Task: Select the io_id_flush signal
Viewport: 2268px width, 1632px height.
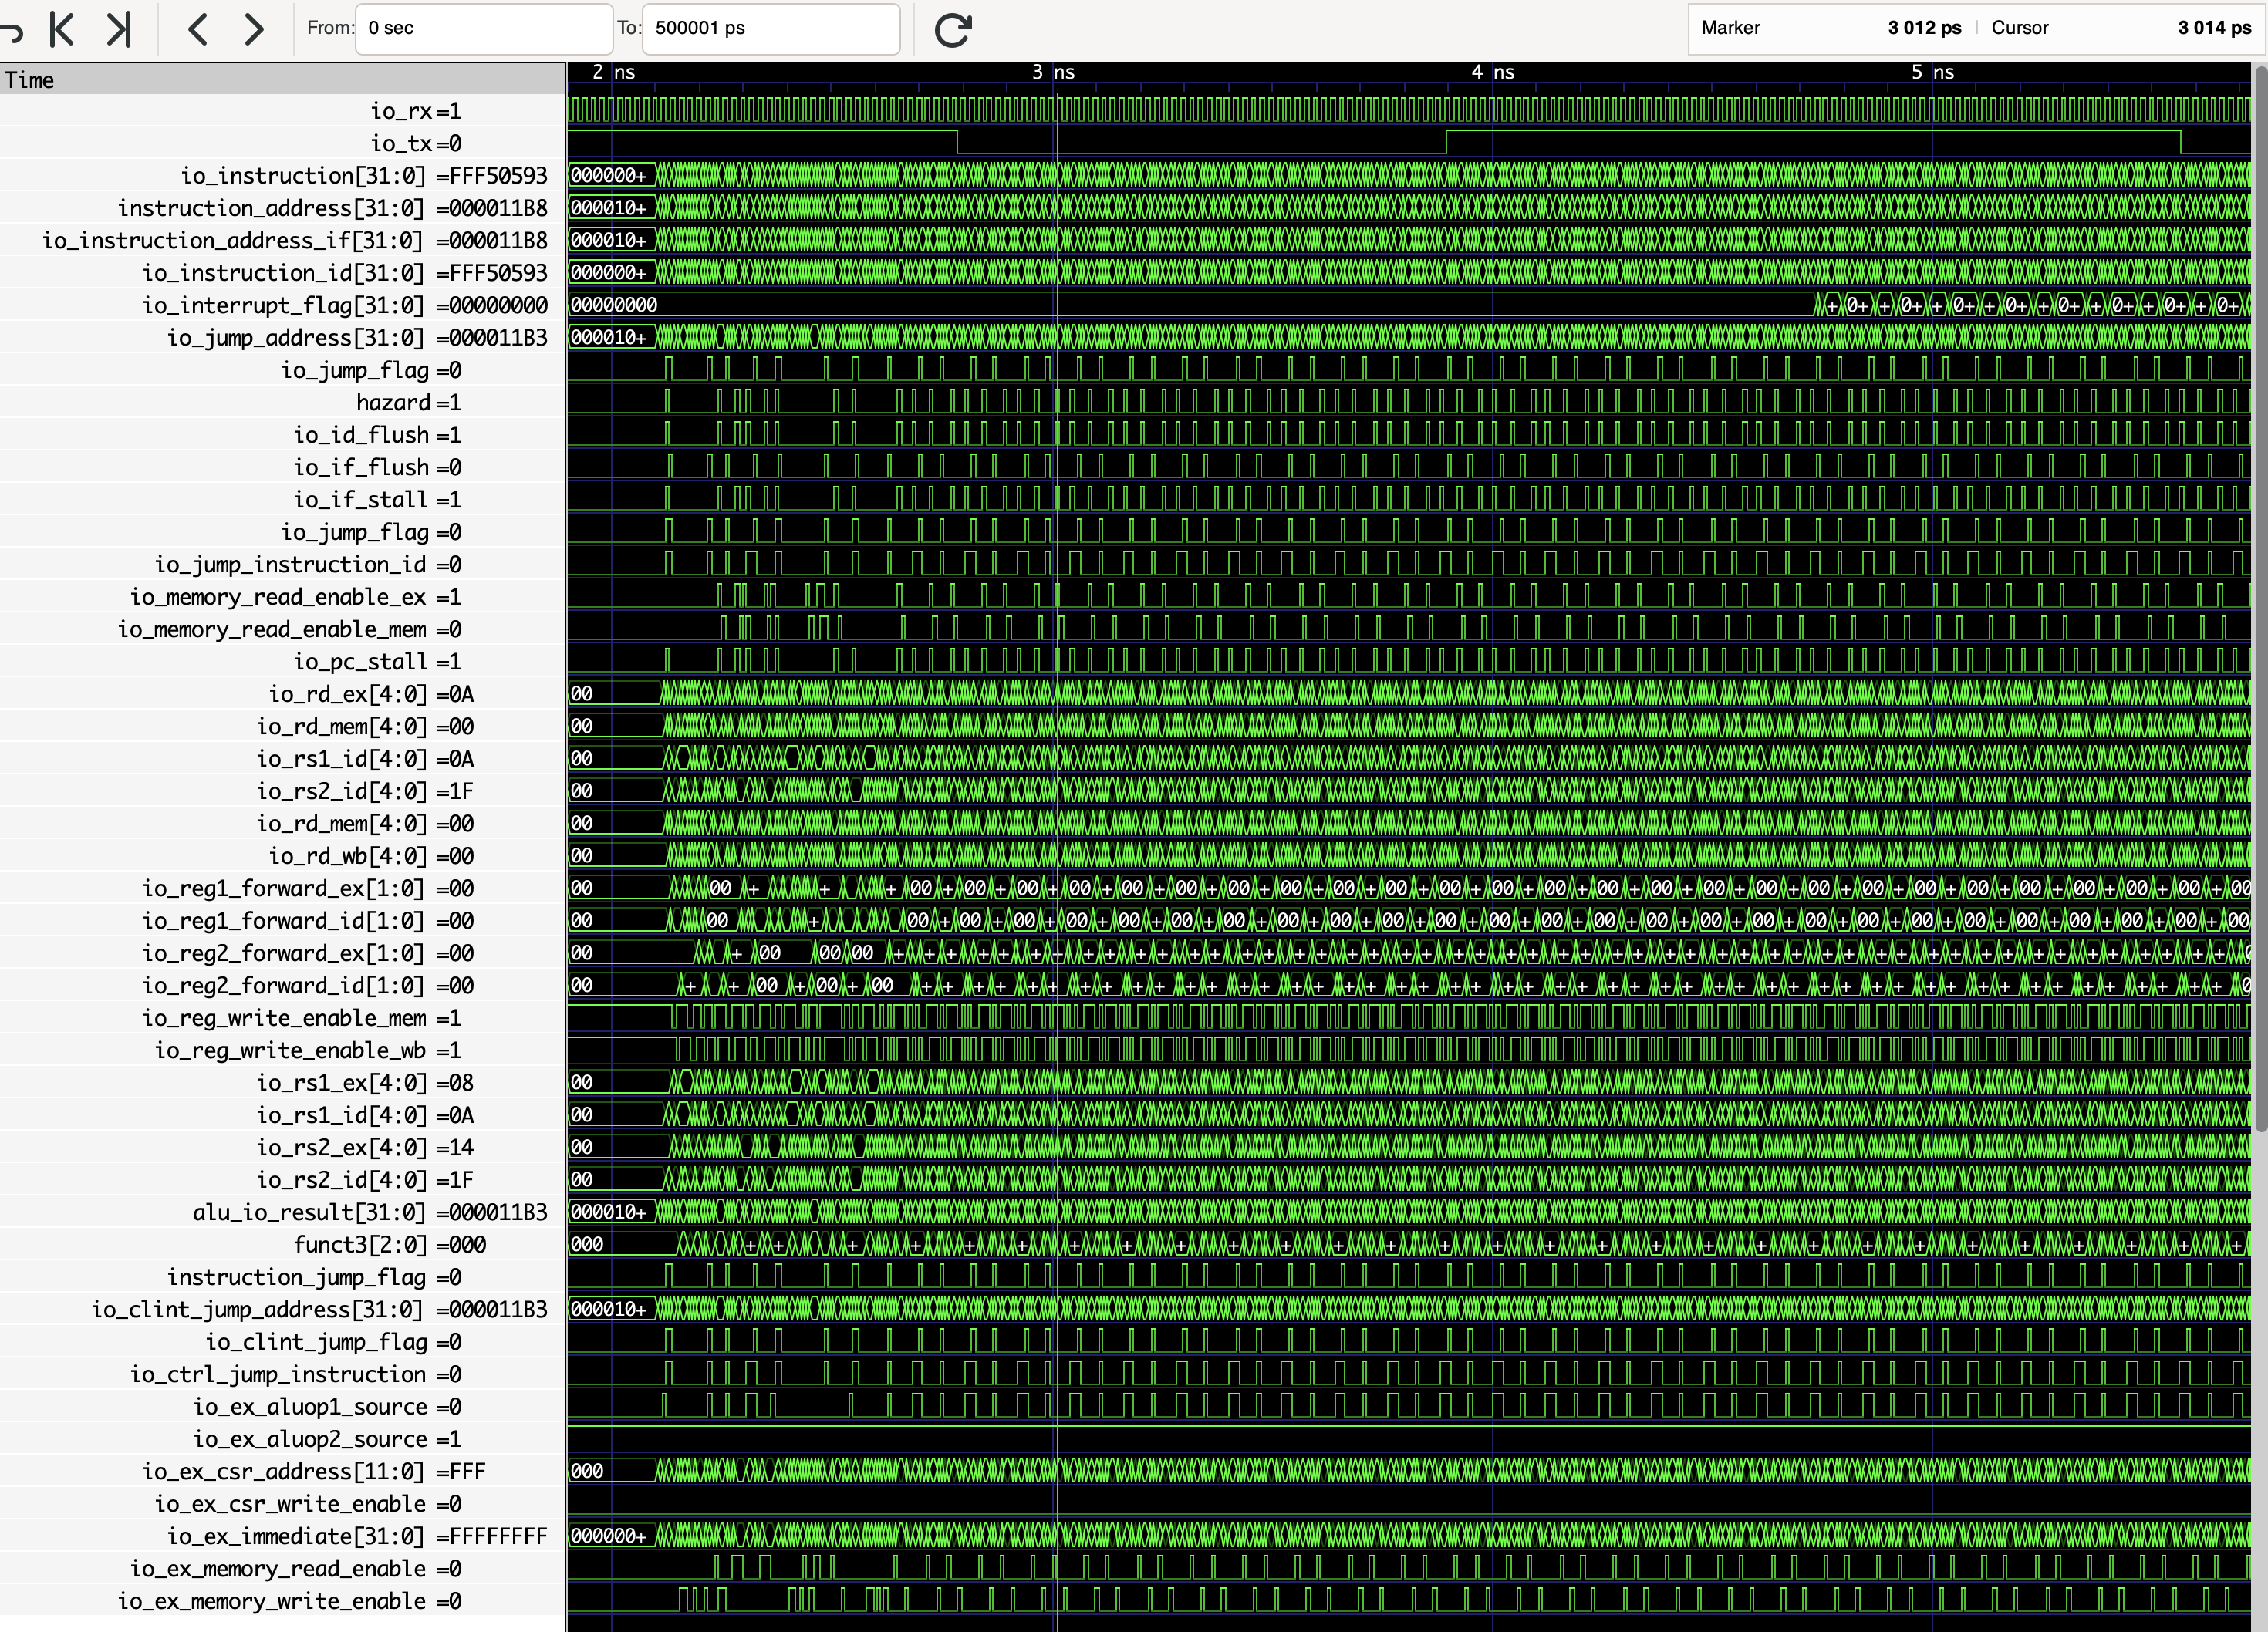Action: [x=282, y=435]
